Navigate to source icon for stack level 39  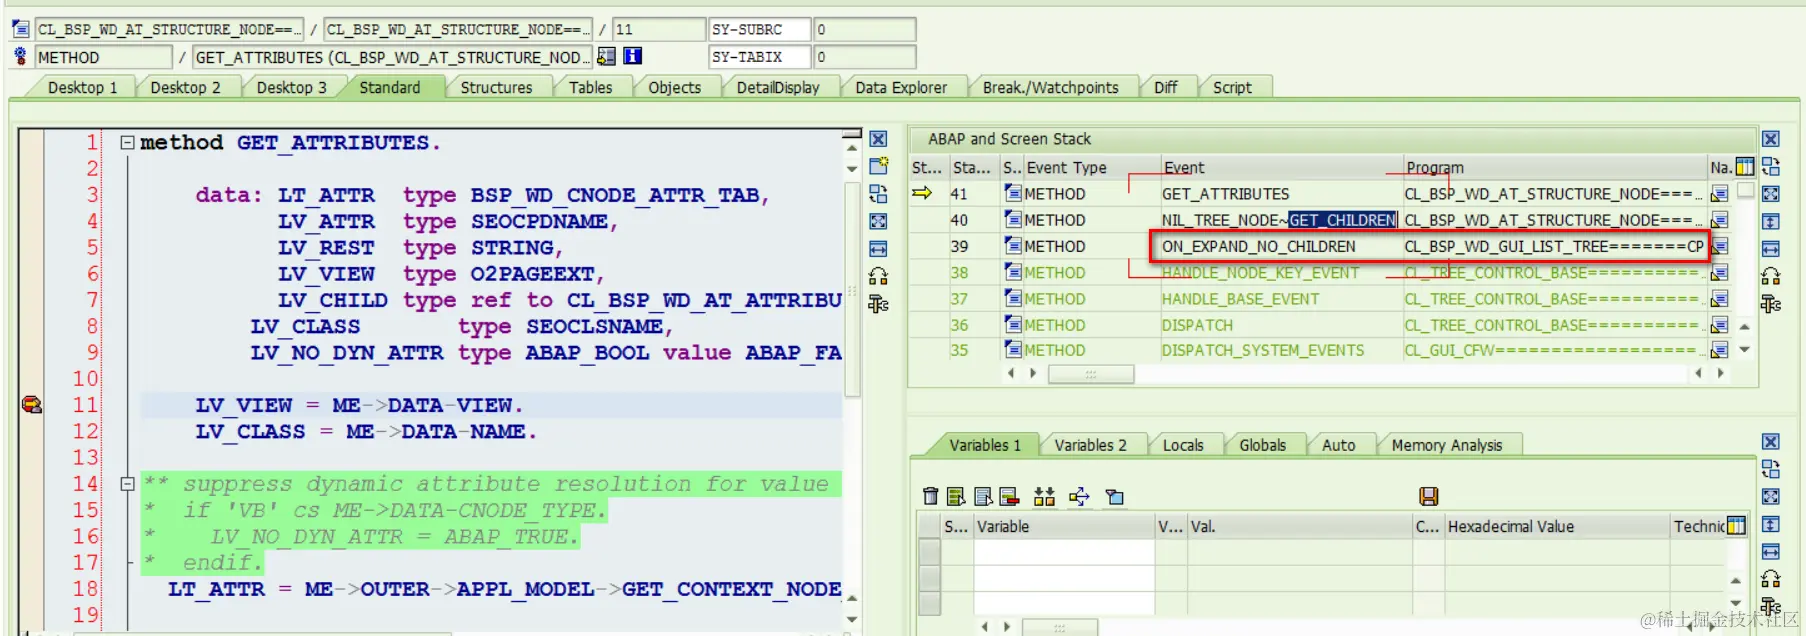tap(1719, 246)
